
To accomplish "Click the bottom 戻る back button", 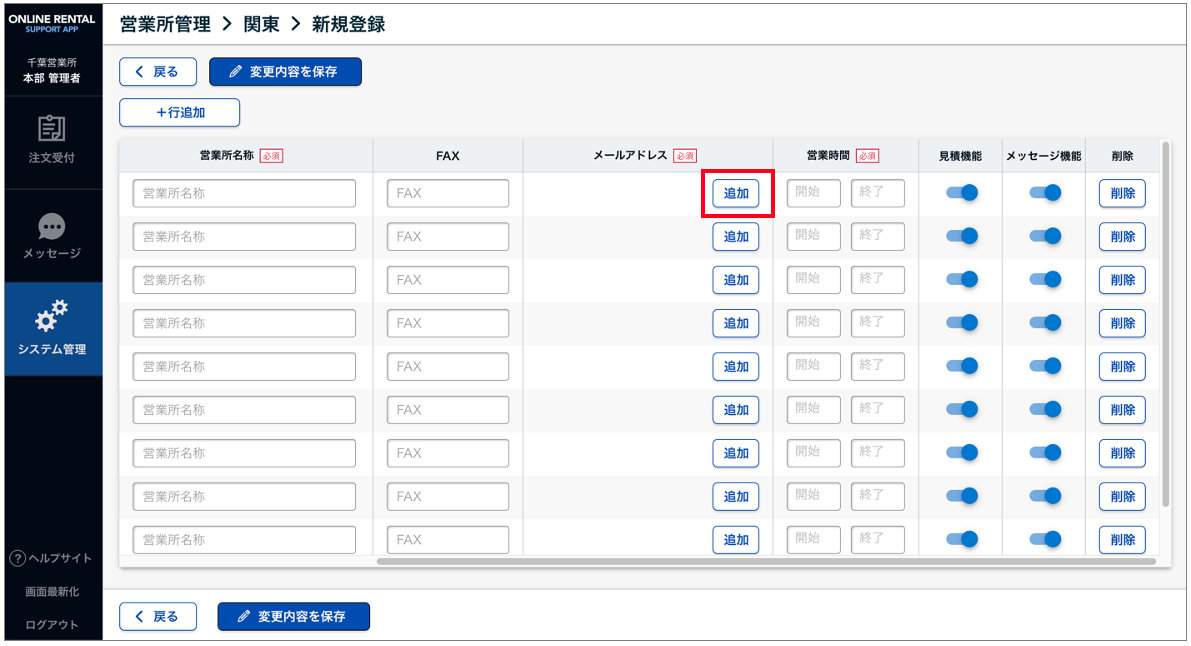I will click(157, 617).
